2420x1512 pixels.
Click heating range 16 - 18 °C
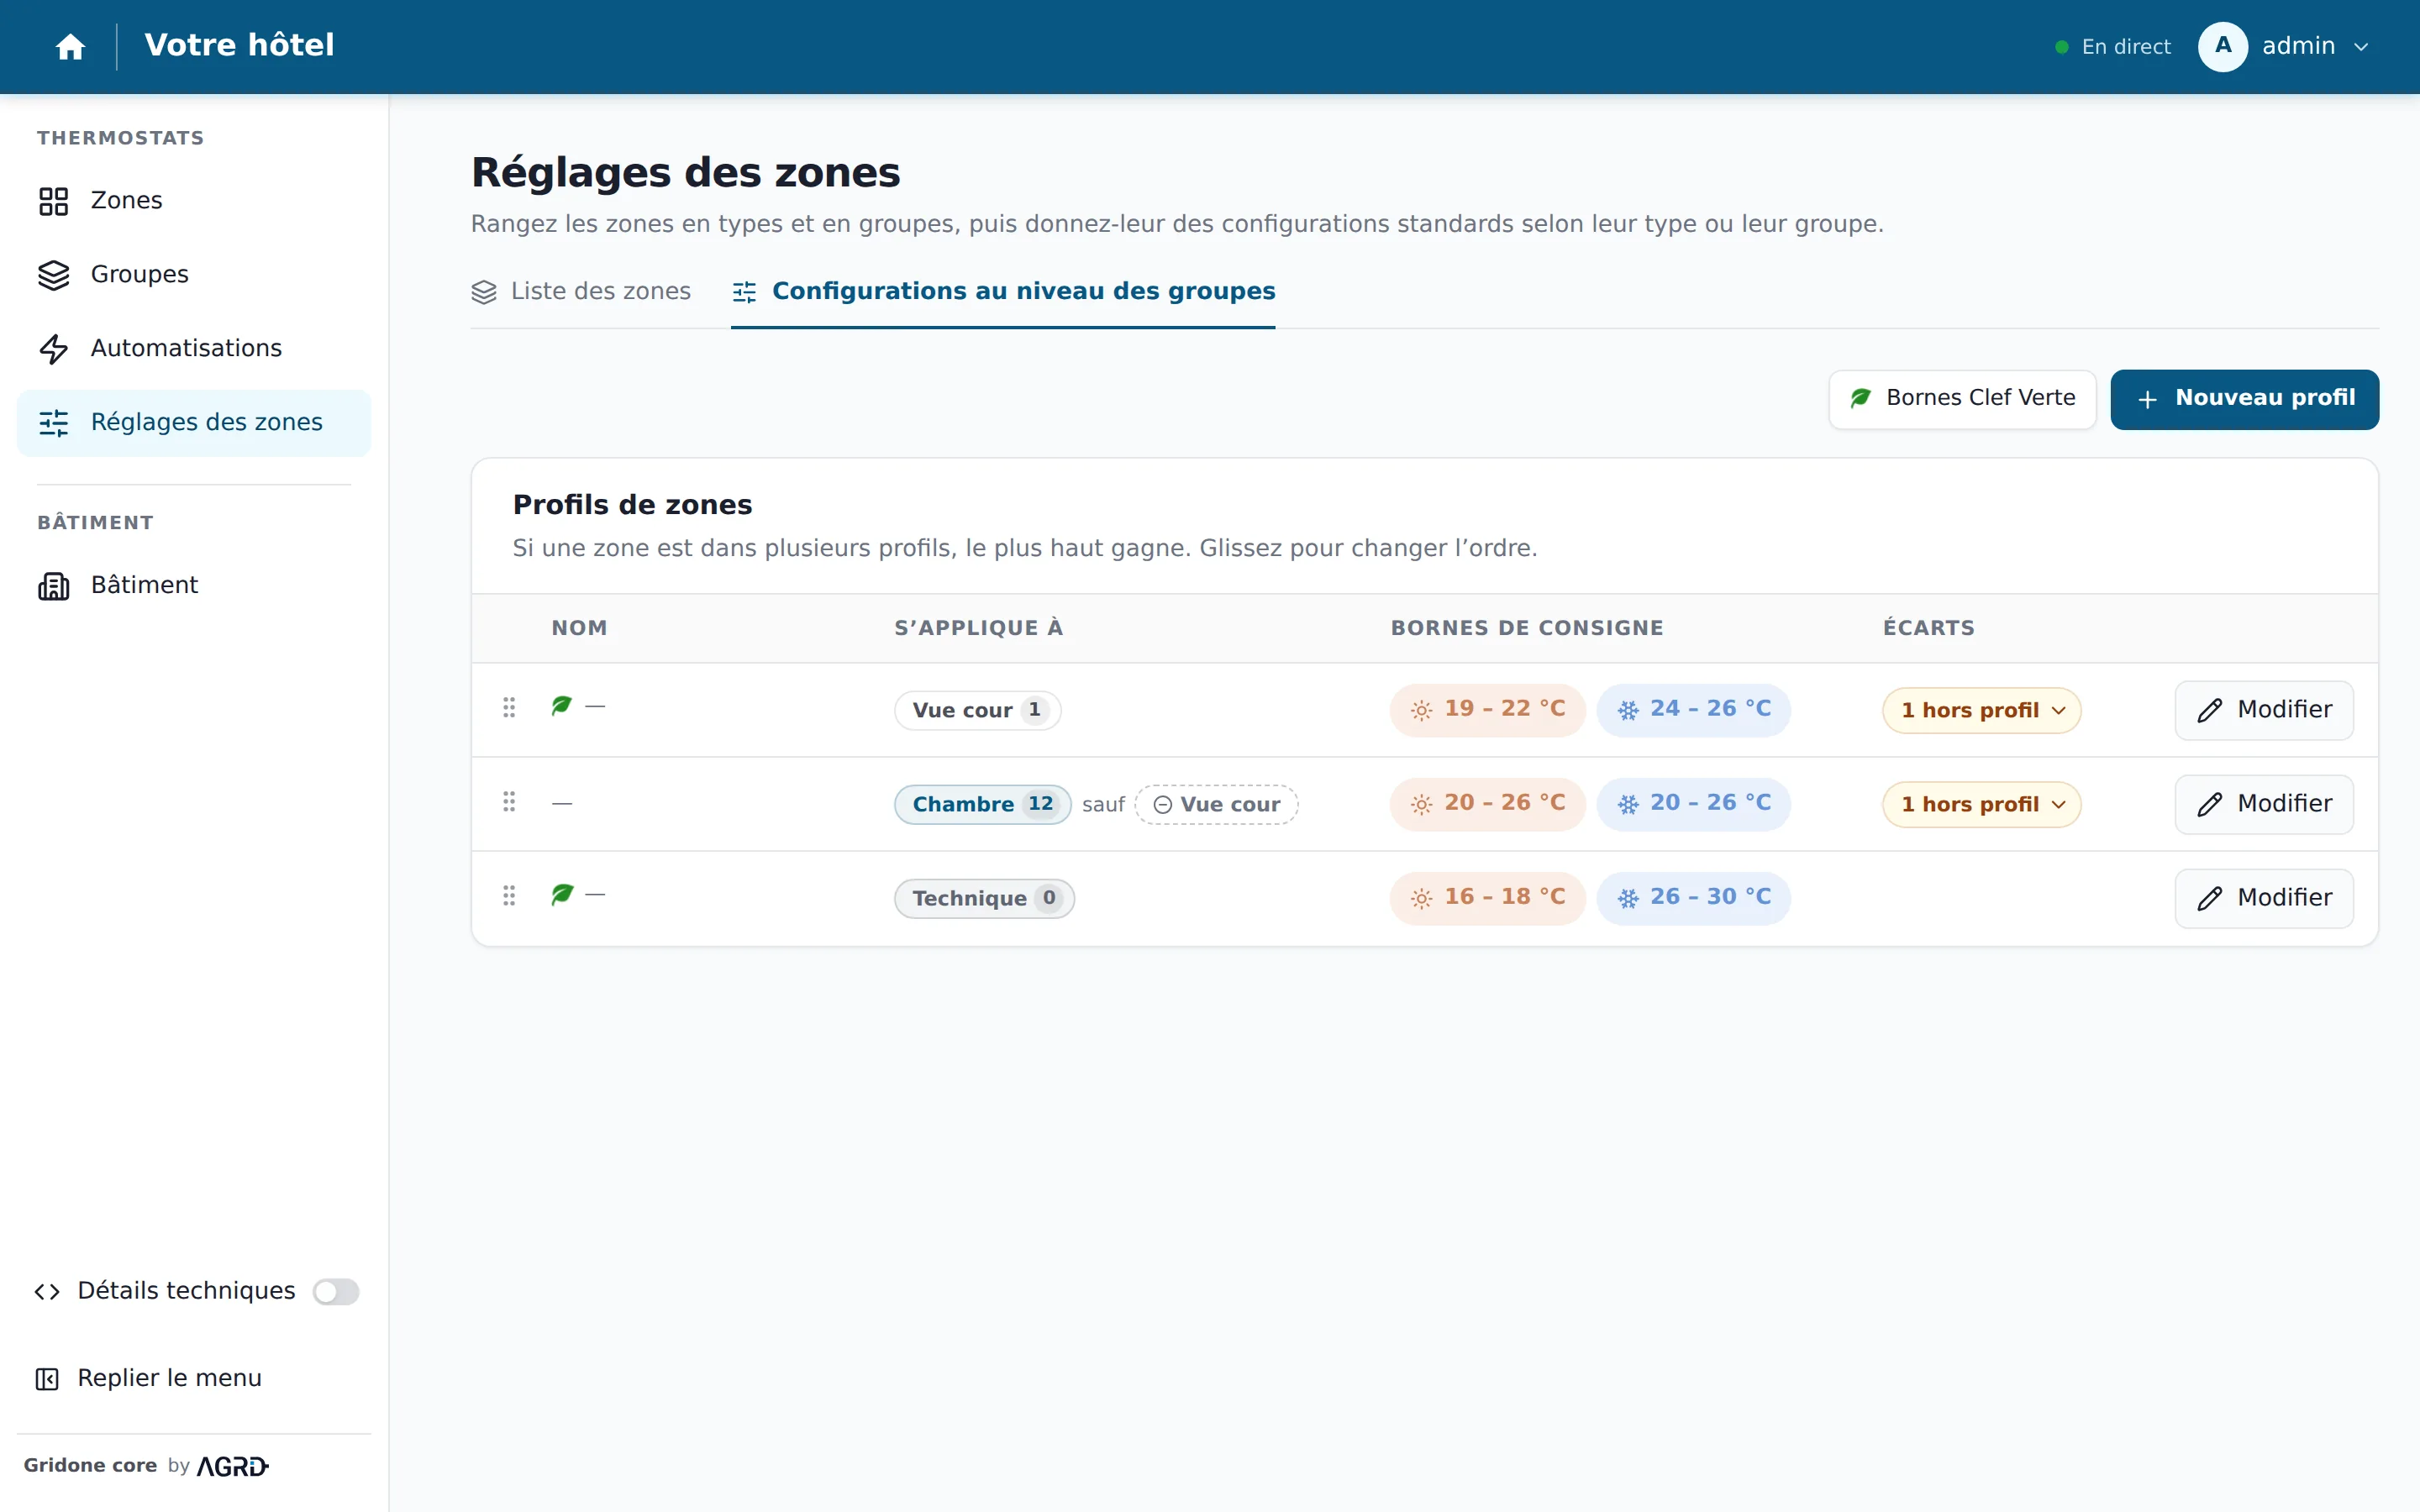click(x=1487, y=898)
